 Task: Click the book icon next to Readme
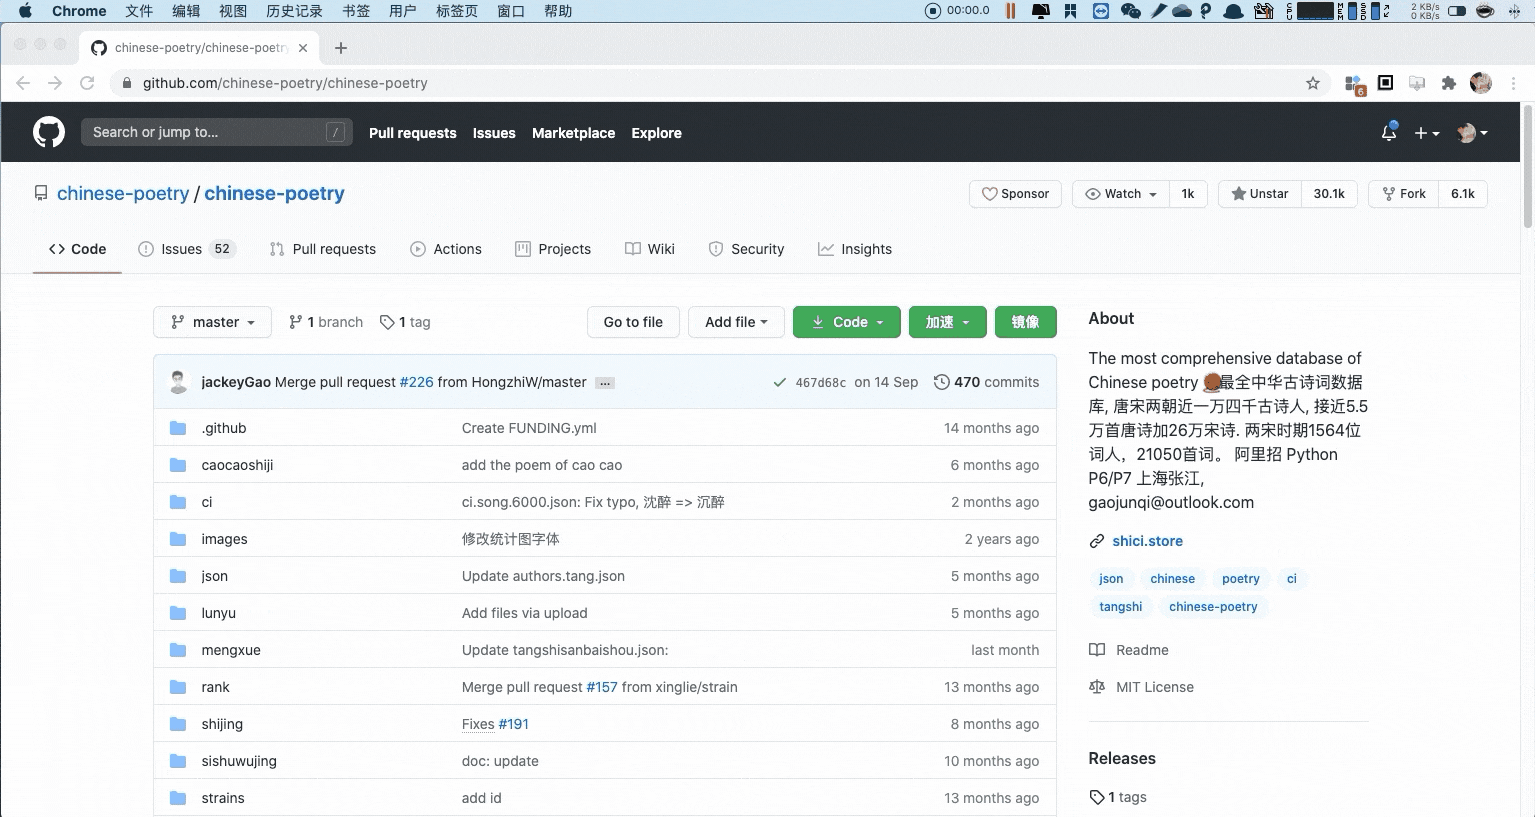point(1097,650)
